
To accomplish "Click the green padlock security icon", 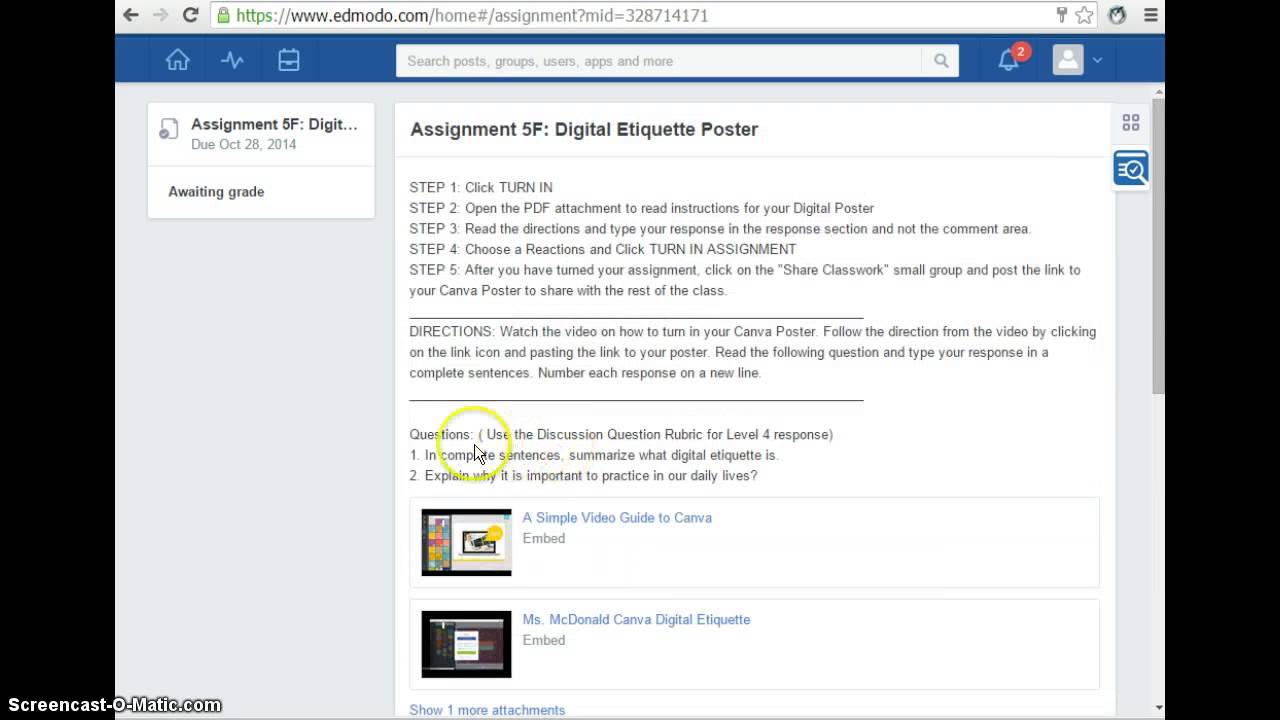I will [223, 15].
